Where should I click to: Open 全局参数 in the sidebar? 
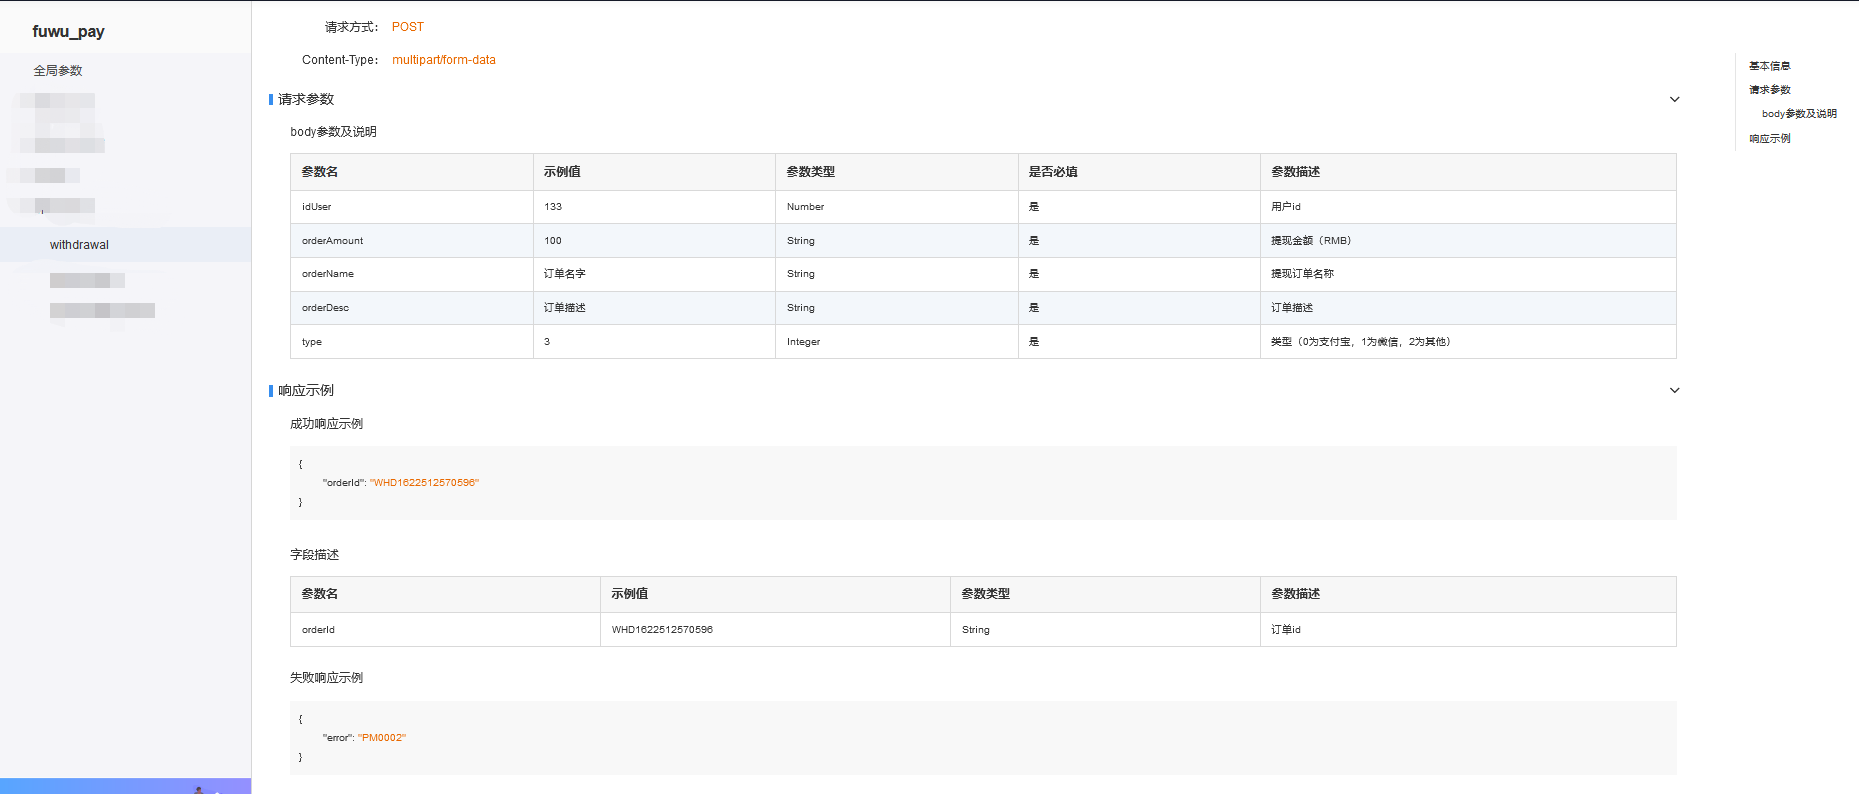coord(58,71)
